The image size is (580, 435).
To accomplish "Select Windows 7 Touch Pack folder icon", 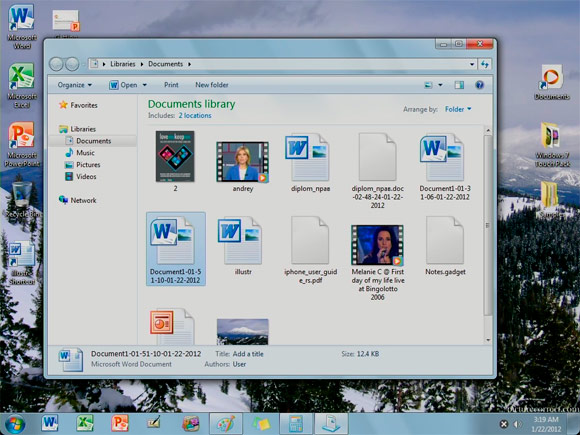I will click(552, 145).
